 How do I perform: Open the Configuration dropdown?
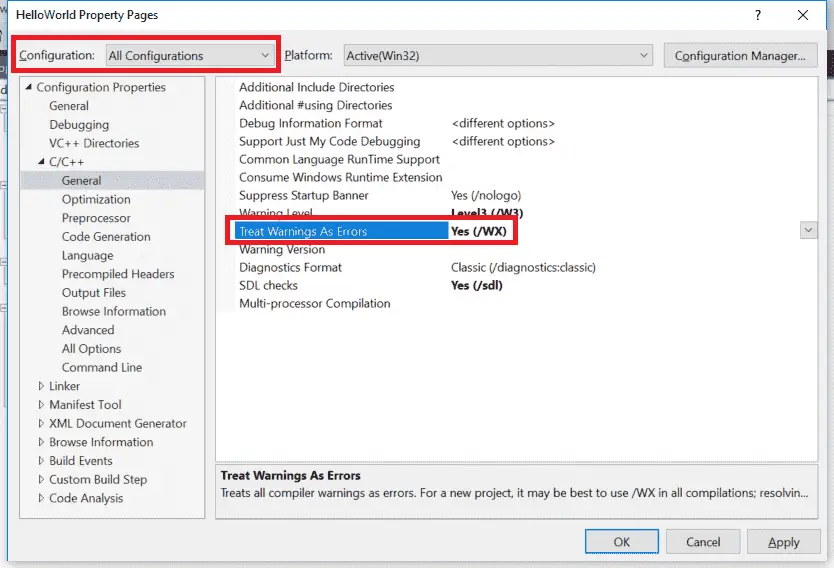pos(189,56)
